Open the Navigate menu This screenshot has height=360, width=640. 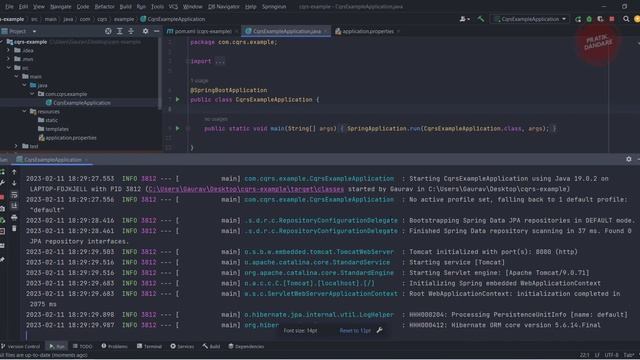click(x=60, y=7)
